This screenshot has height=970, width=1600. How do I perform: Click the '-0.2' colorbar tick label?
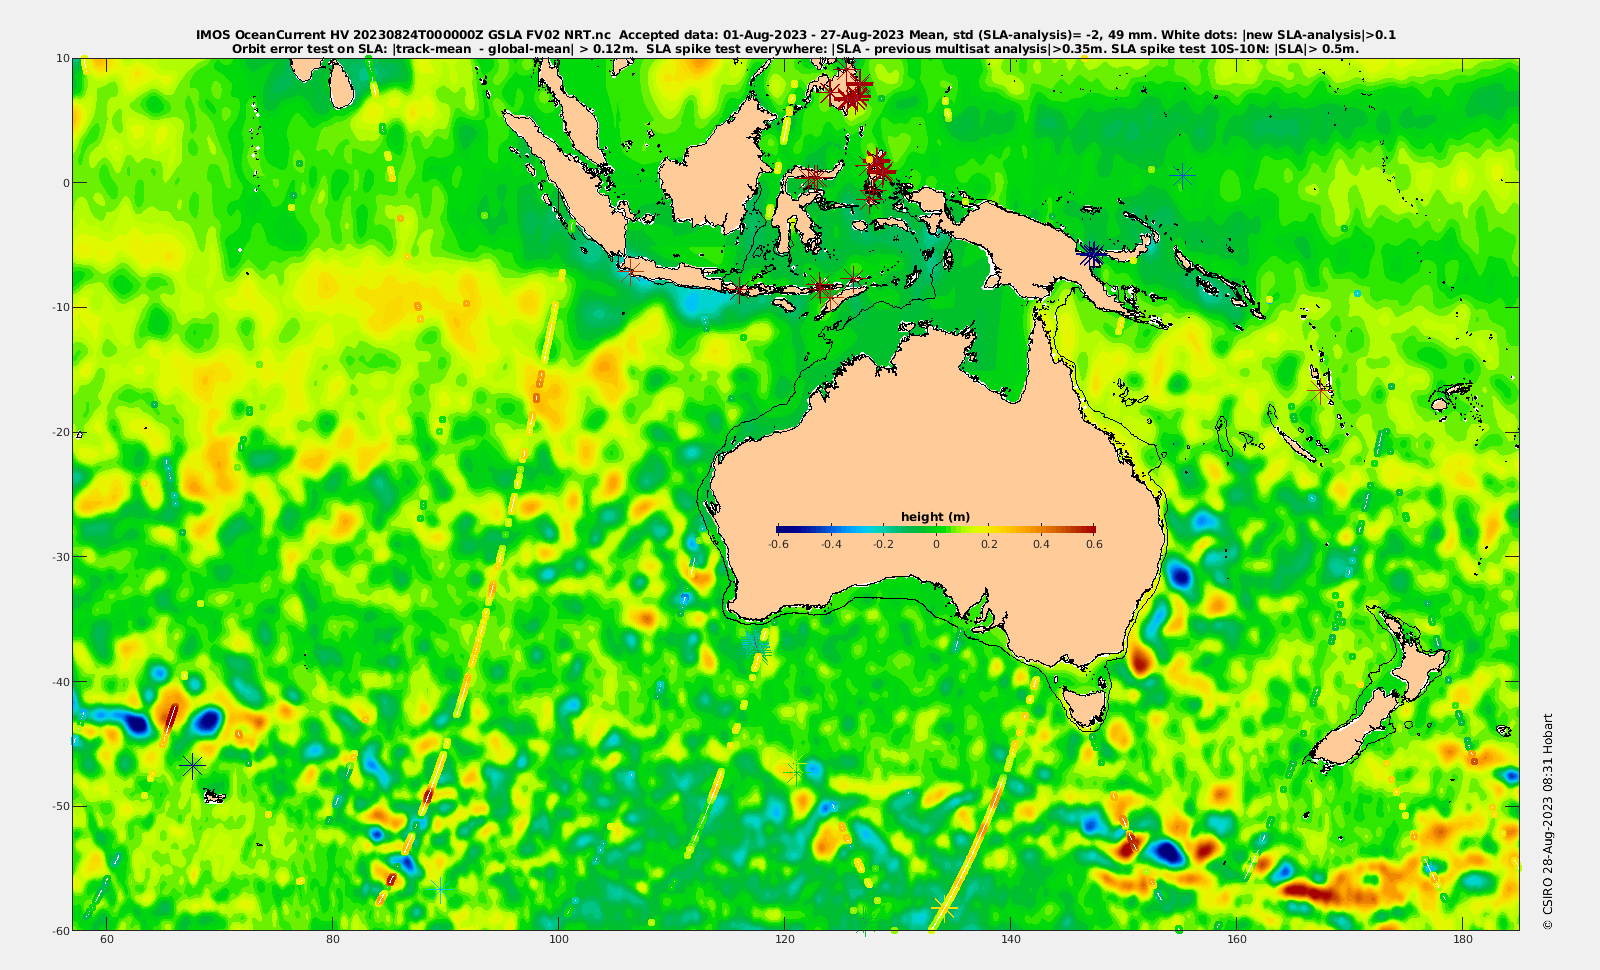point(883,544)
